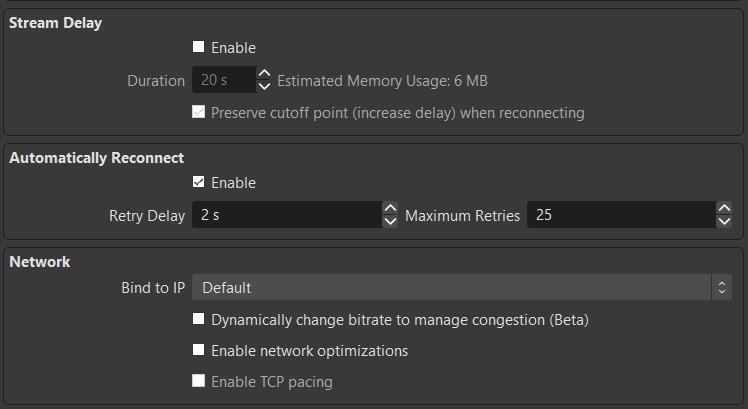Image resolution: width=748 pixels, height=409 pixels.
Task: Decrease Maximum Retries with down arrow
Action: coord(724,222)
